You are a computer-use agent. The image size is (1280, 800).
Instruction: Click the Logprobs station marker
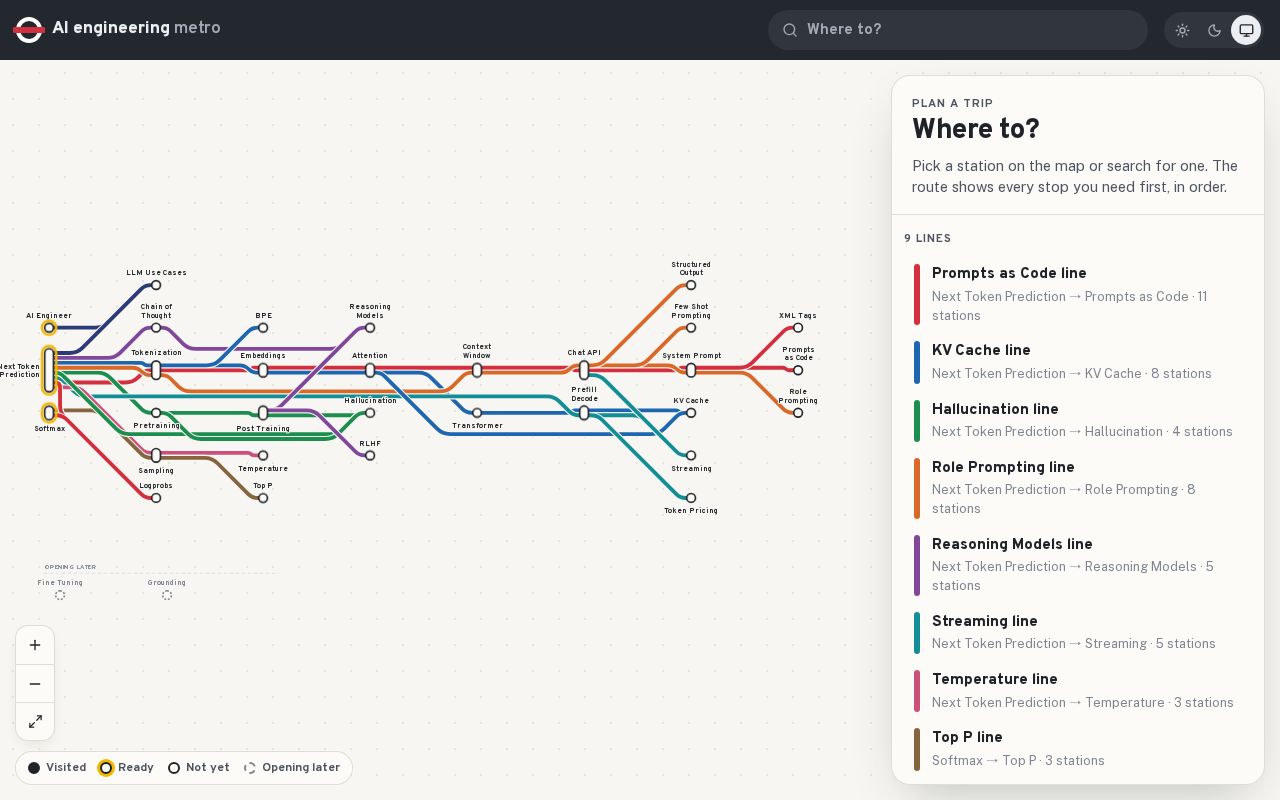156,498
